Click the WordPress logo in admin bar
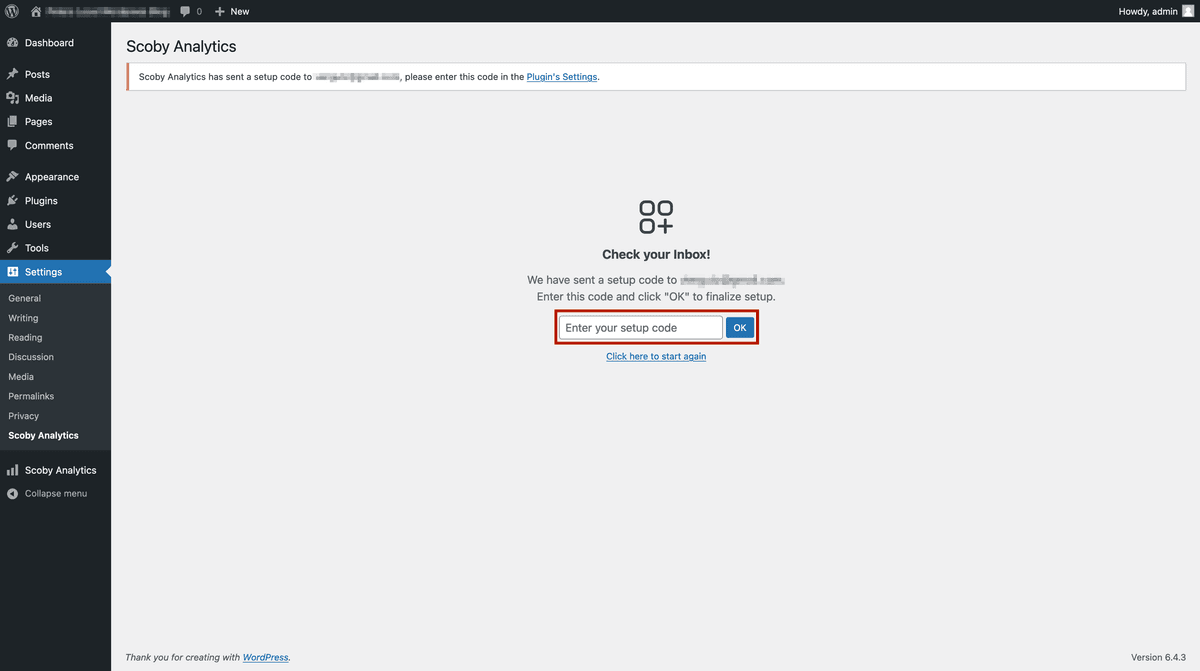 (12, 11)
